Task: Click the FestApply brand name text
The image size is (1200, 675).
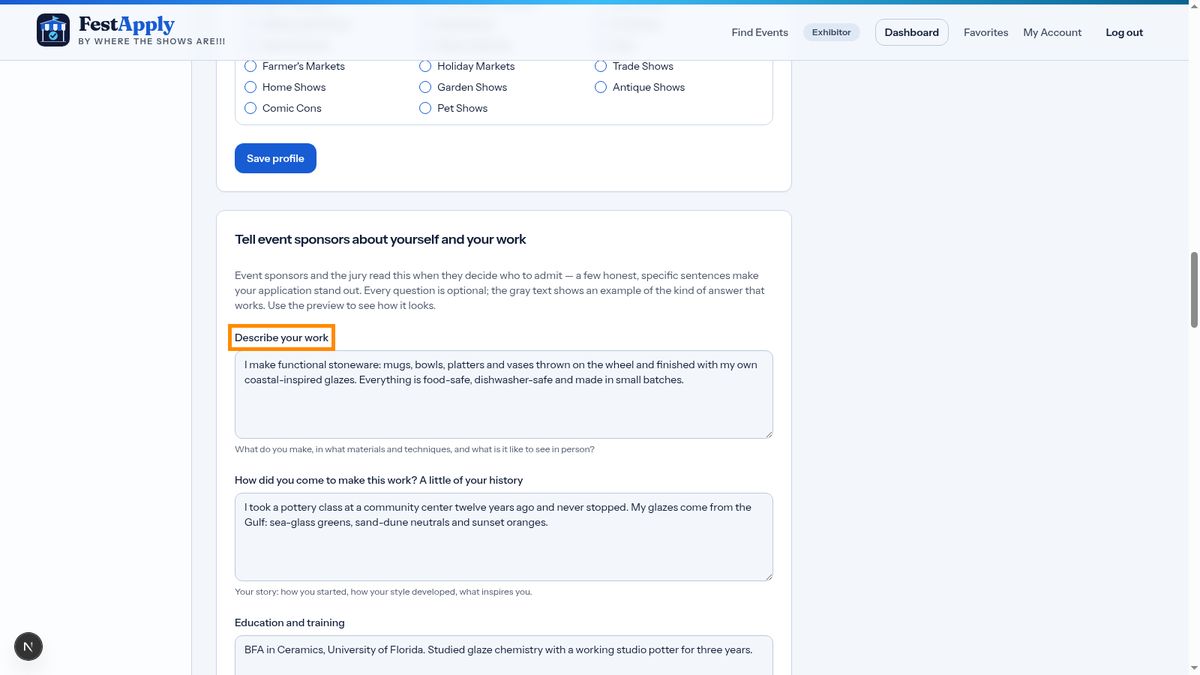Action: tap(127, 25)
